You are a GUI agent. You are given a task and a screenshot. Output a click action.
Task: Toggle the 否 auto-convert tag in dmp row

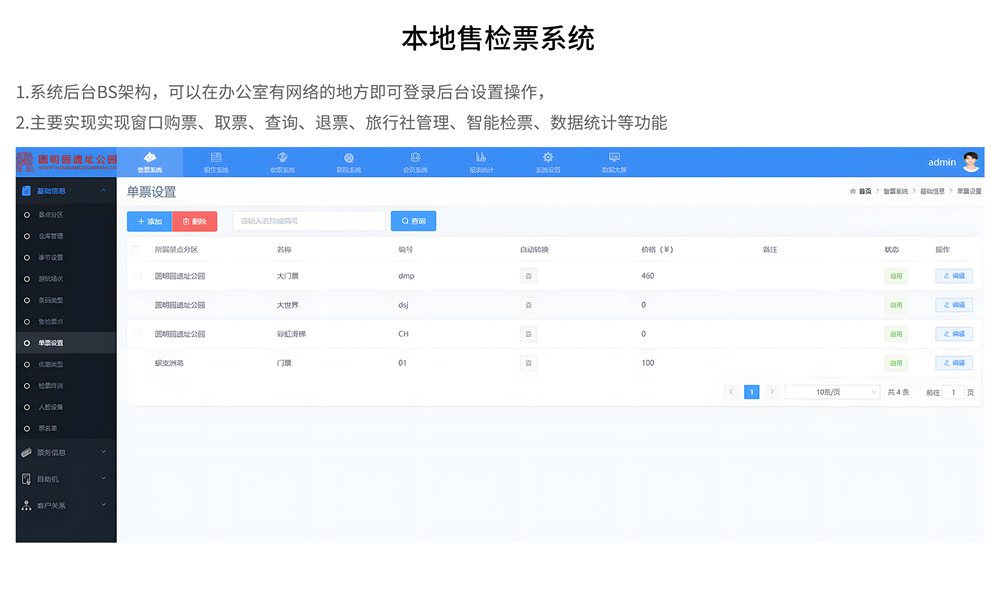coord(528,276)
